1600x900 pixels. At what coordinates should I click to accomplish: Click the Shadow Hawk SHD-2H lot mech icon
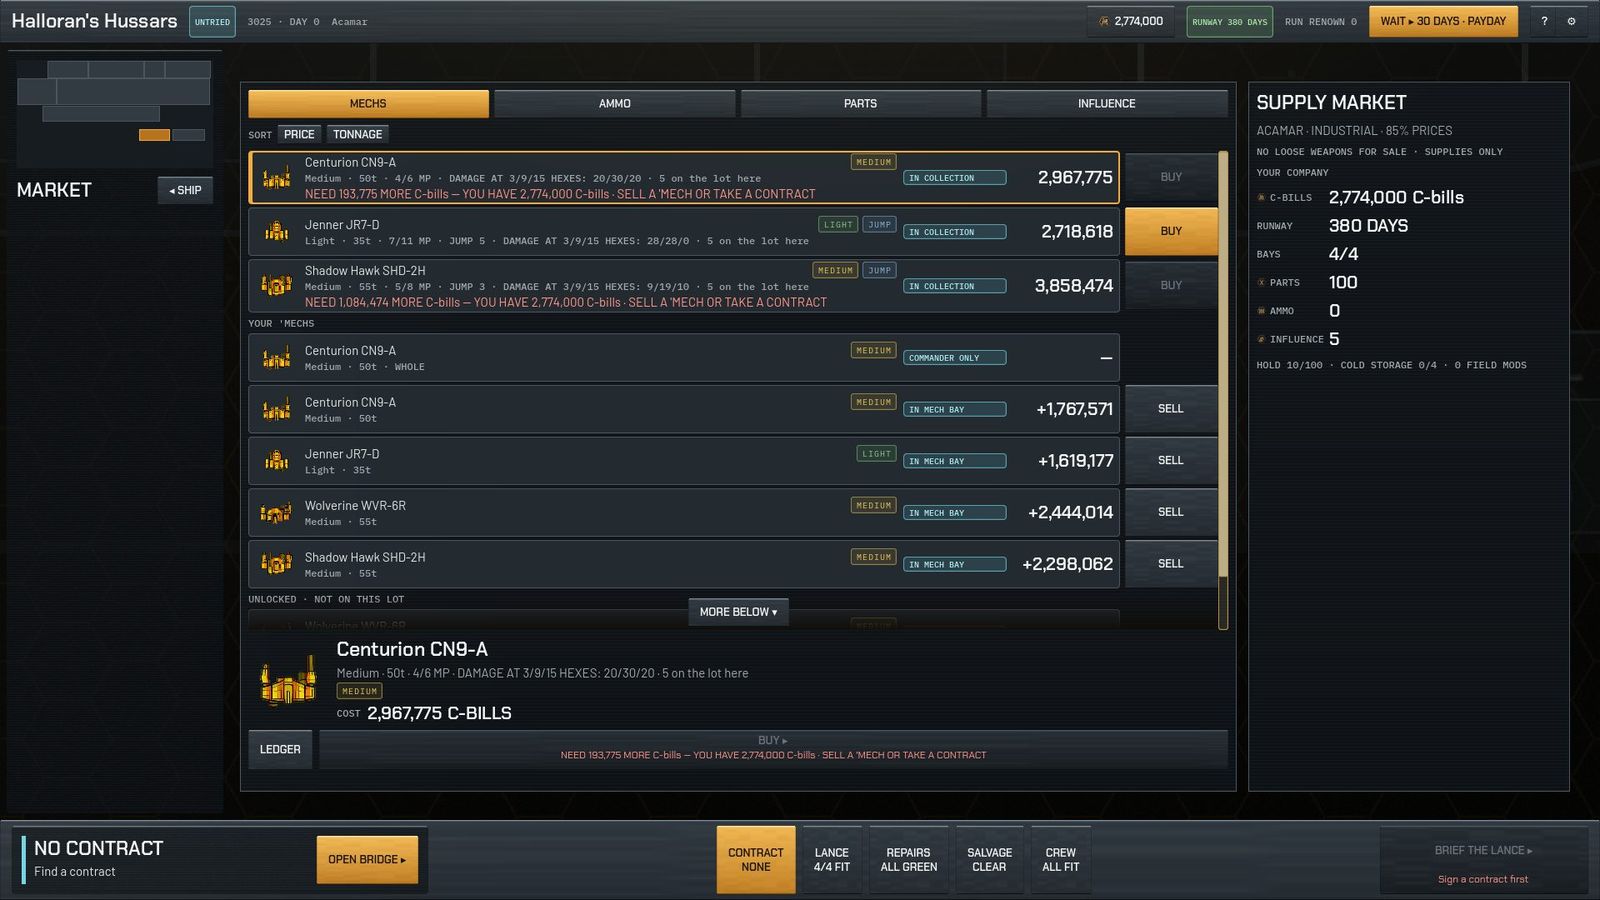click(276, 286)
